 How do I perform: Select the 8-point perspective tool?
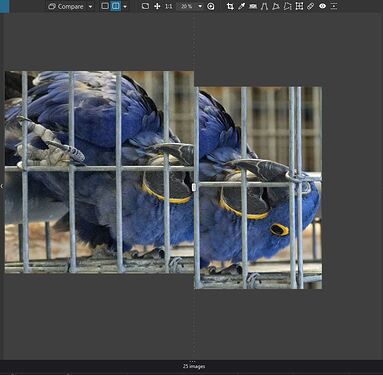point(287,6)
